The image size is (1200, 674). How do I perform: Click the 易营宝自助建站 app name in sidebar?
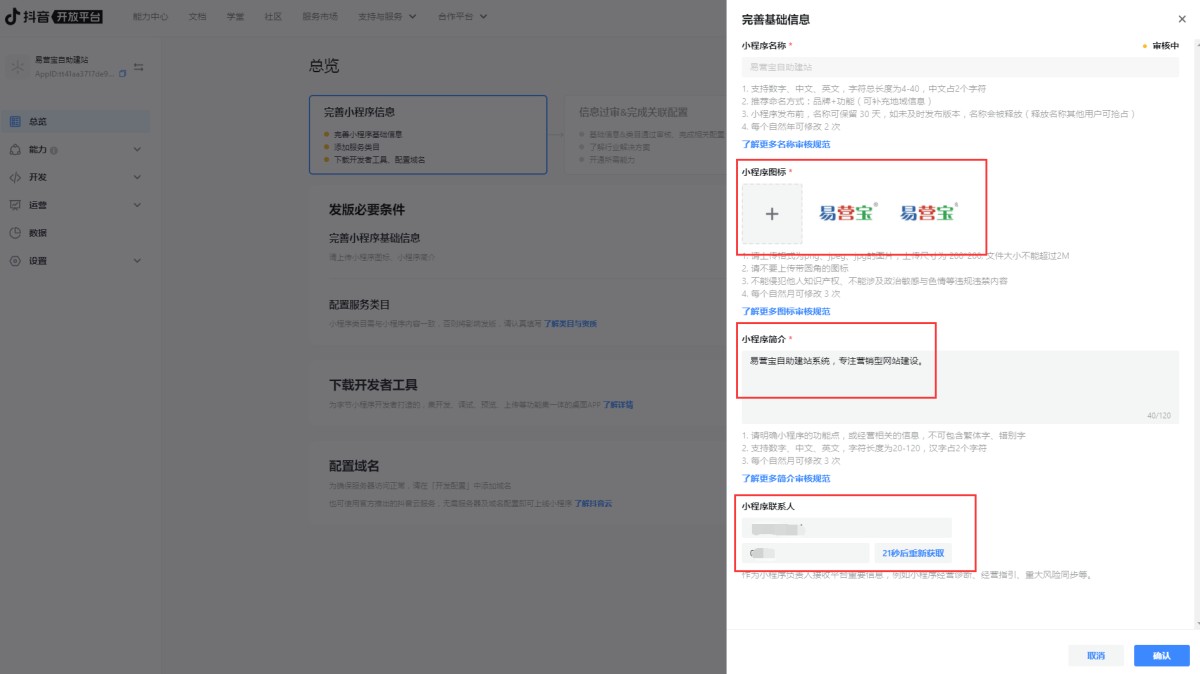[62, 61]
